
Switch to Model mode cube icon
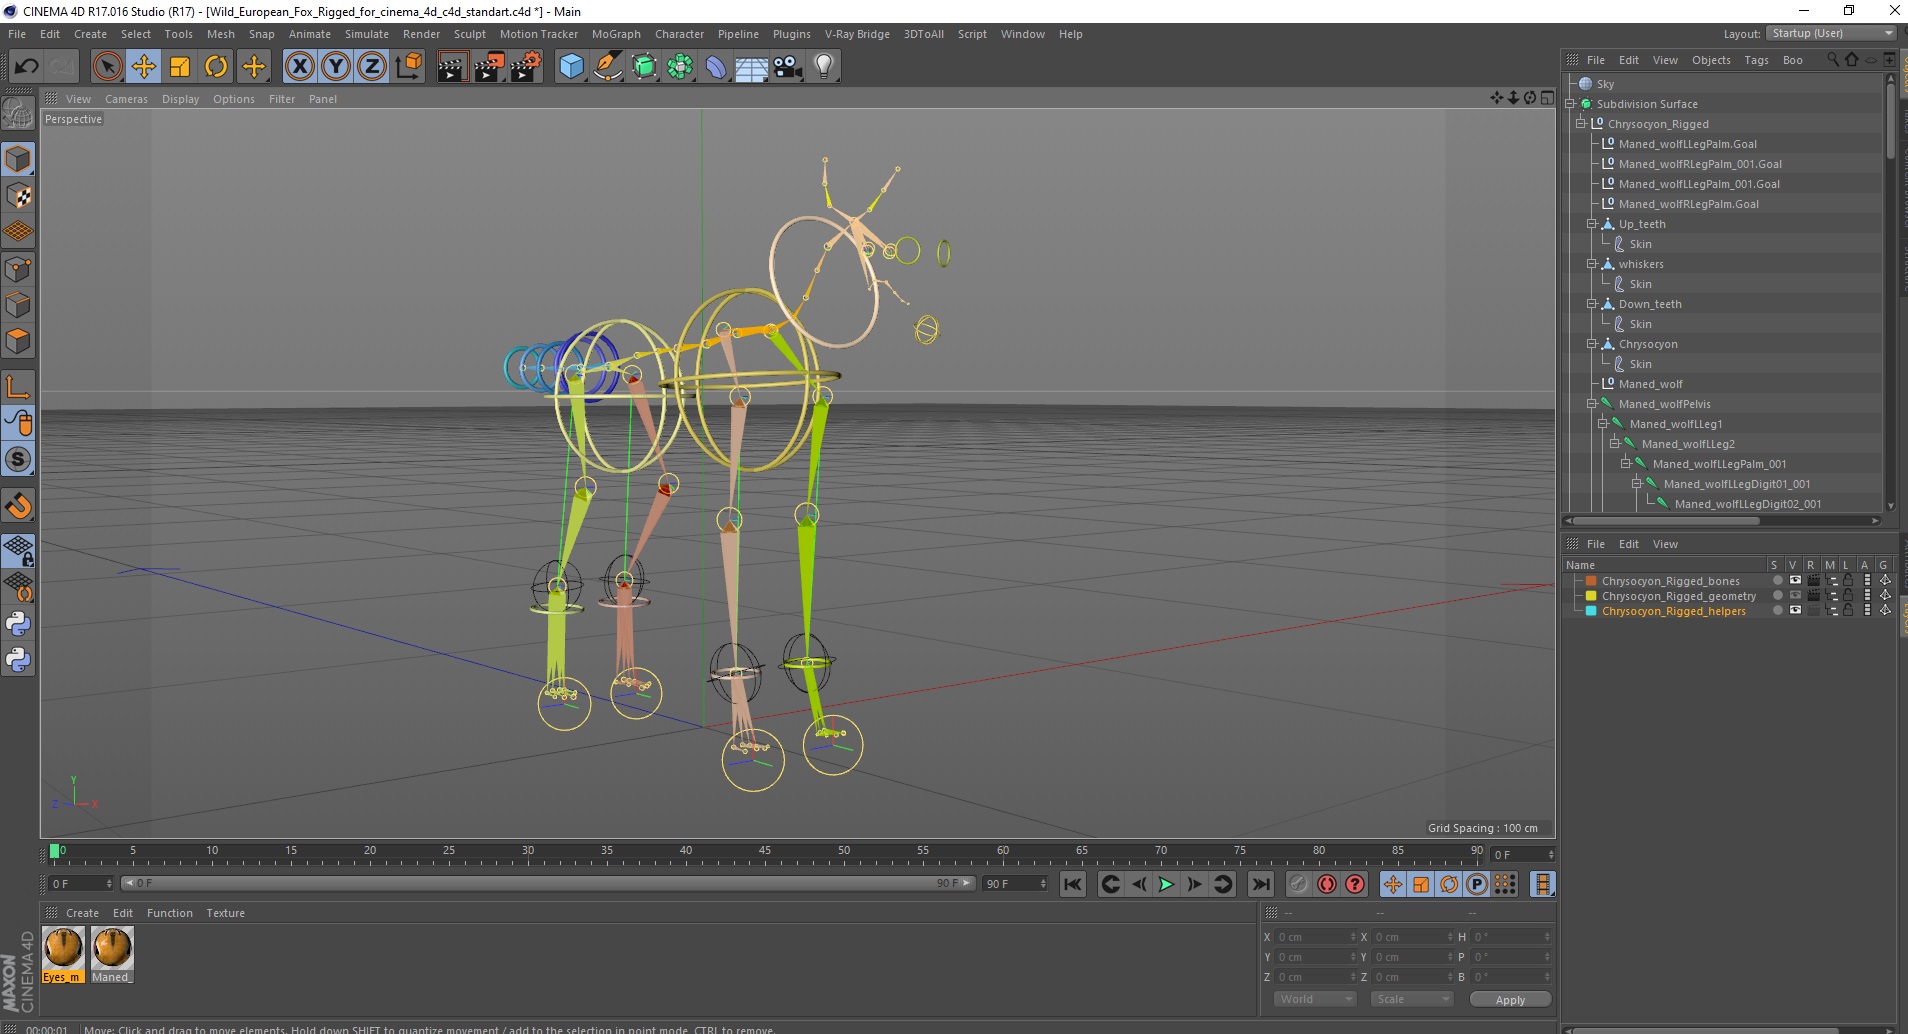tap(18, 159)
